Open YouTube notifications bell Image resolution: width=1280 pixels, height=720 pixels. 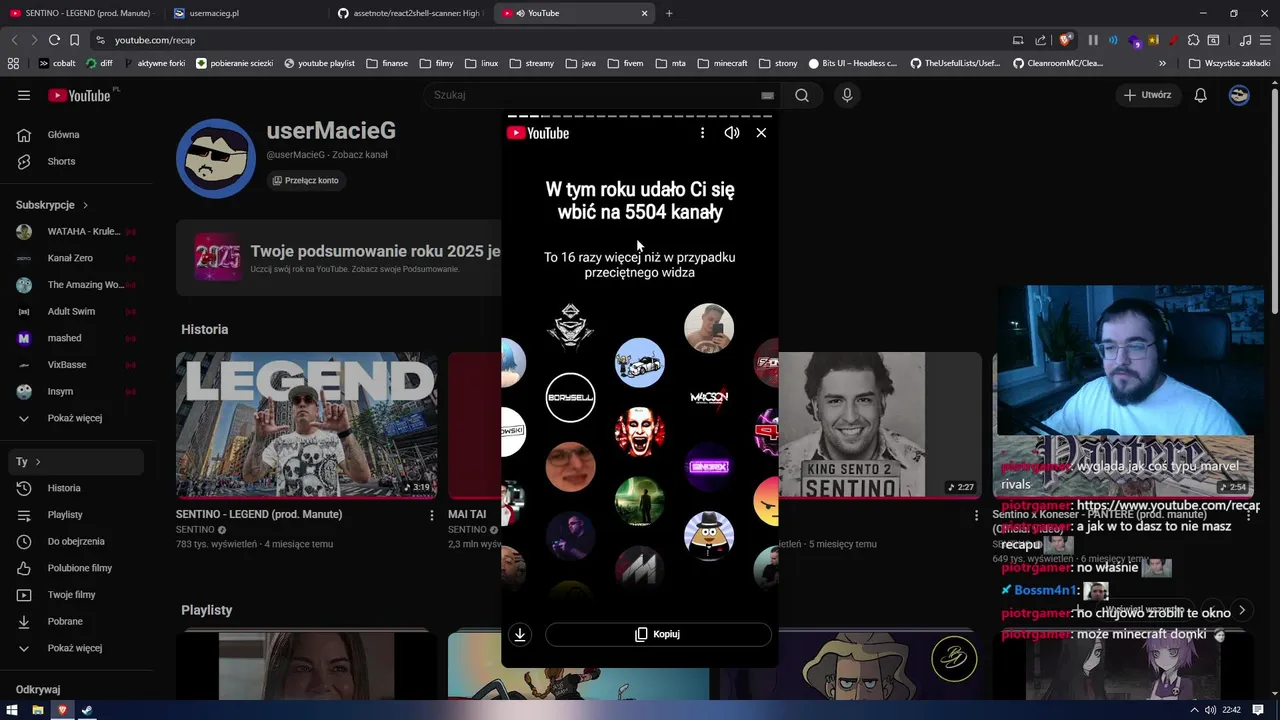click(x=1201, y=95)
